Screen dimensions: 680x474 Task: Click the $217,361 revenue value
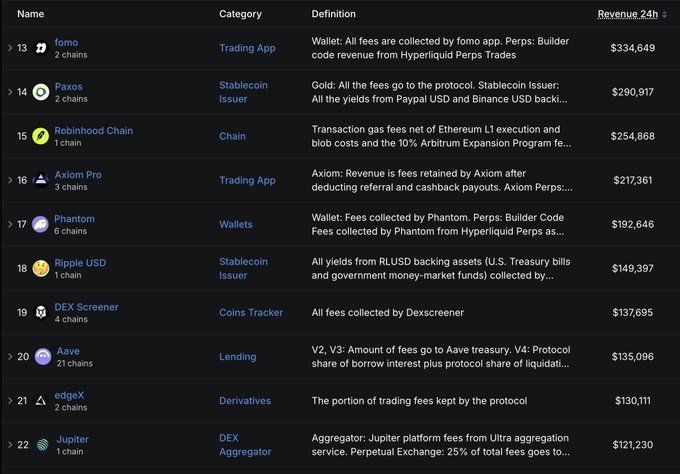tap(632, 180)
